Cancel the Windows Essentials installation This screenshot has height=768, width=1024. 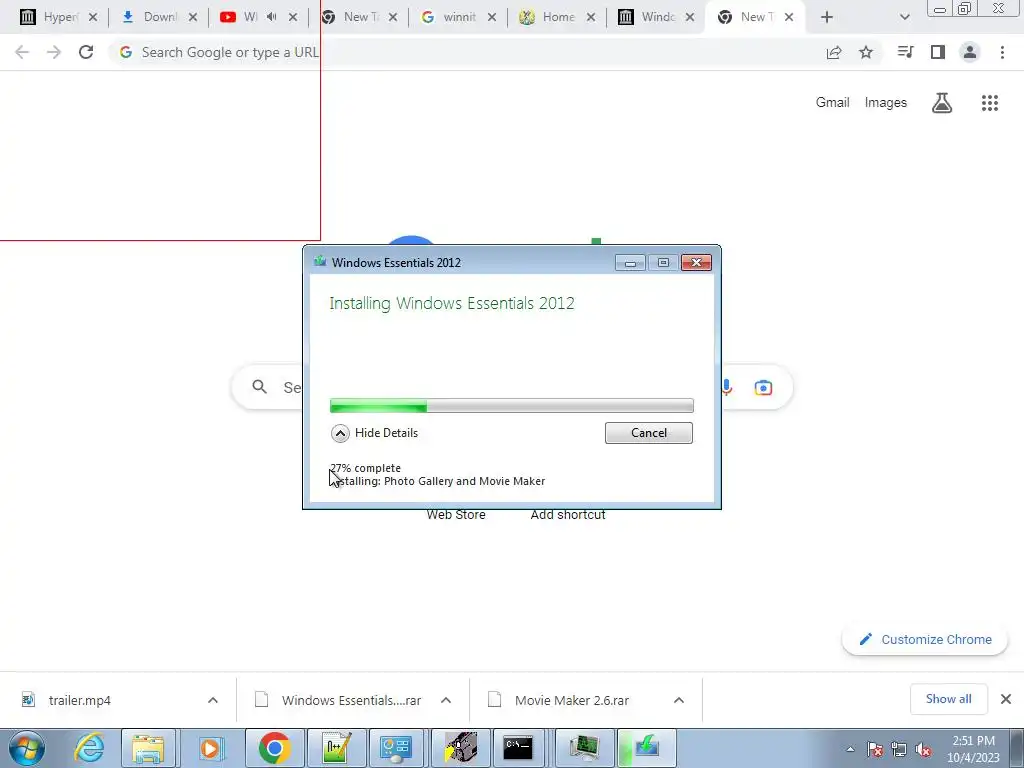coord(648,433)
